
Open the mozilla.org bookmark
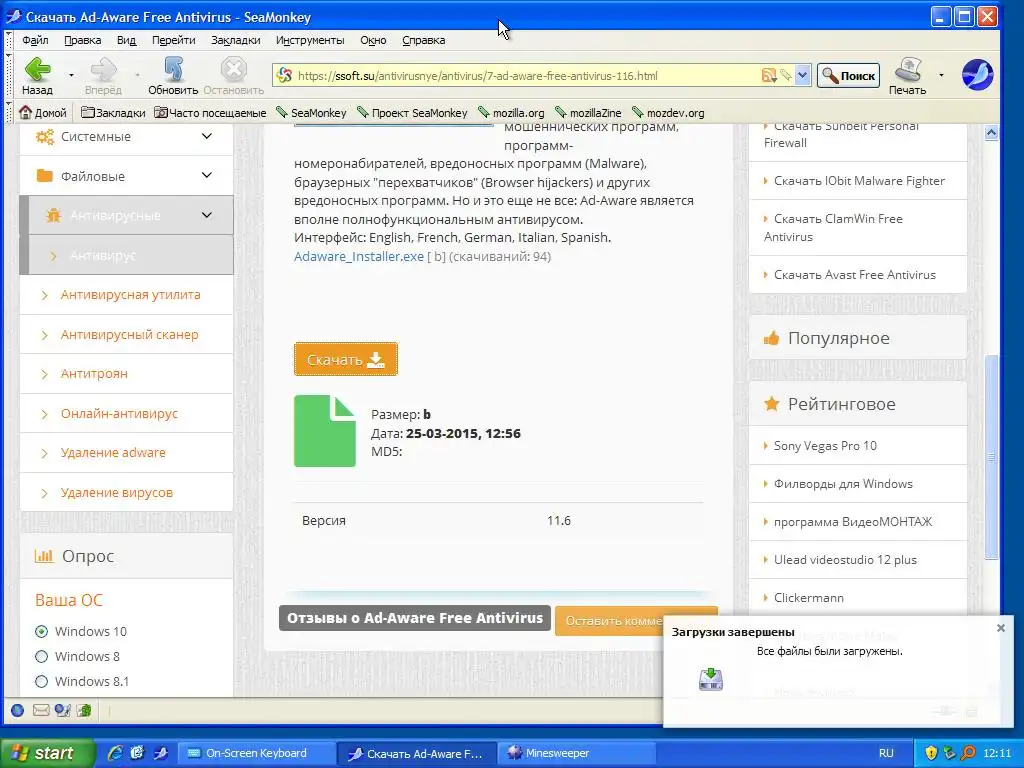click(511, 113)
